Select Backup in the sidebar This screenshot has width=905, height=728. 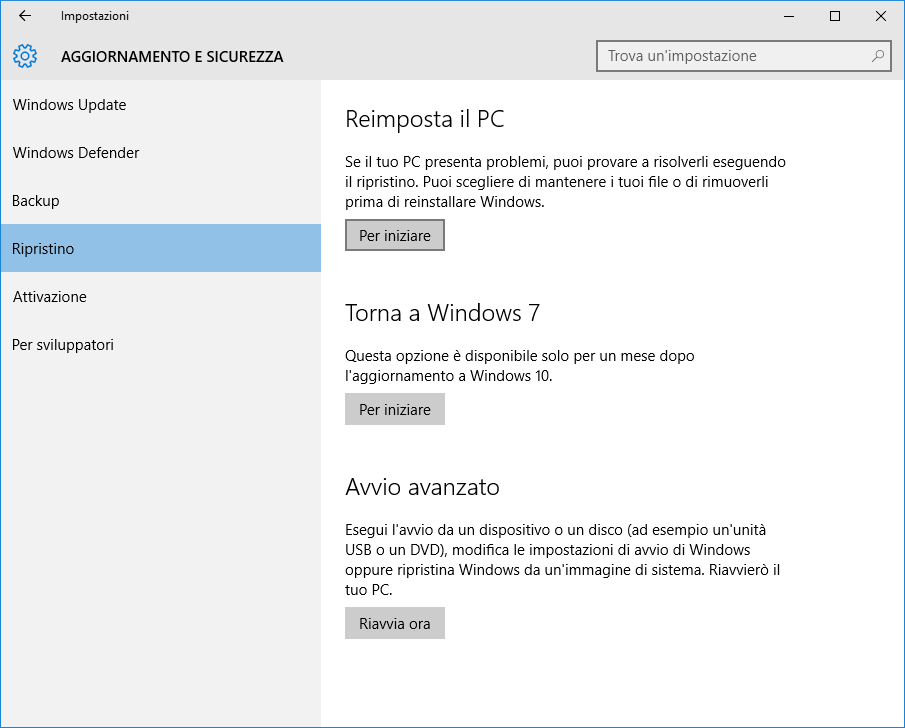click(160, 200)
